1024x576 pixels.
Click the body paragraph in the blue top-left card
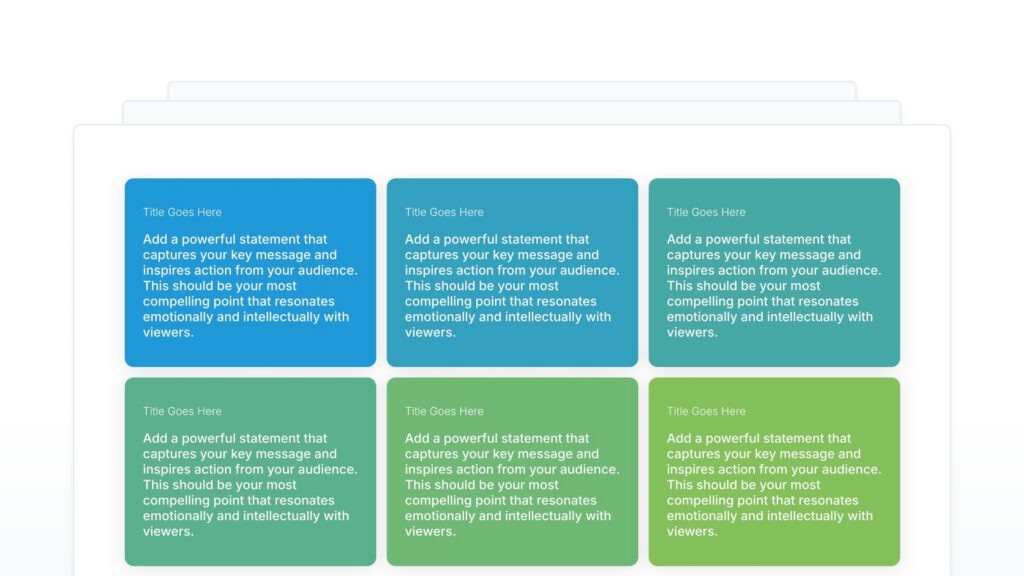[x=249, y=286]
